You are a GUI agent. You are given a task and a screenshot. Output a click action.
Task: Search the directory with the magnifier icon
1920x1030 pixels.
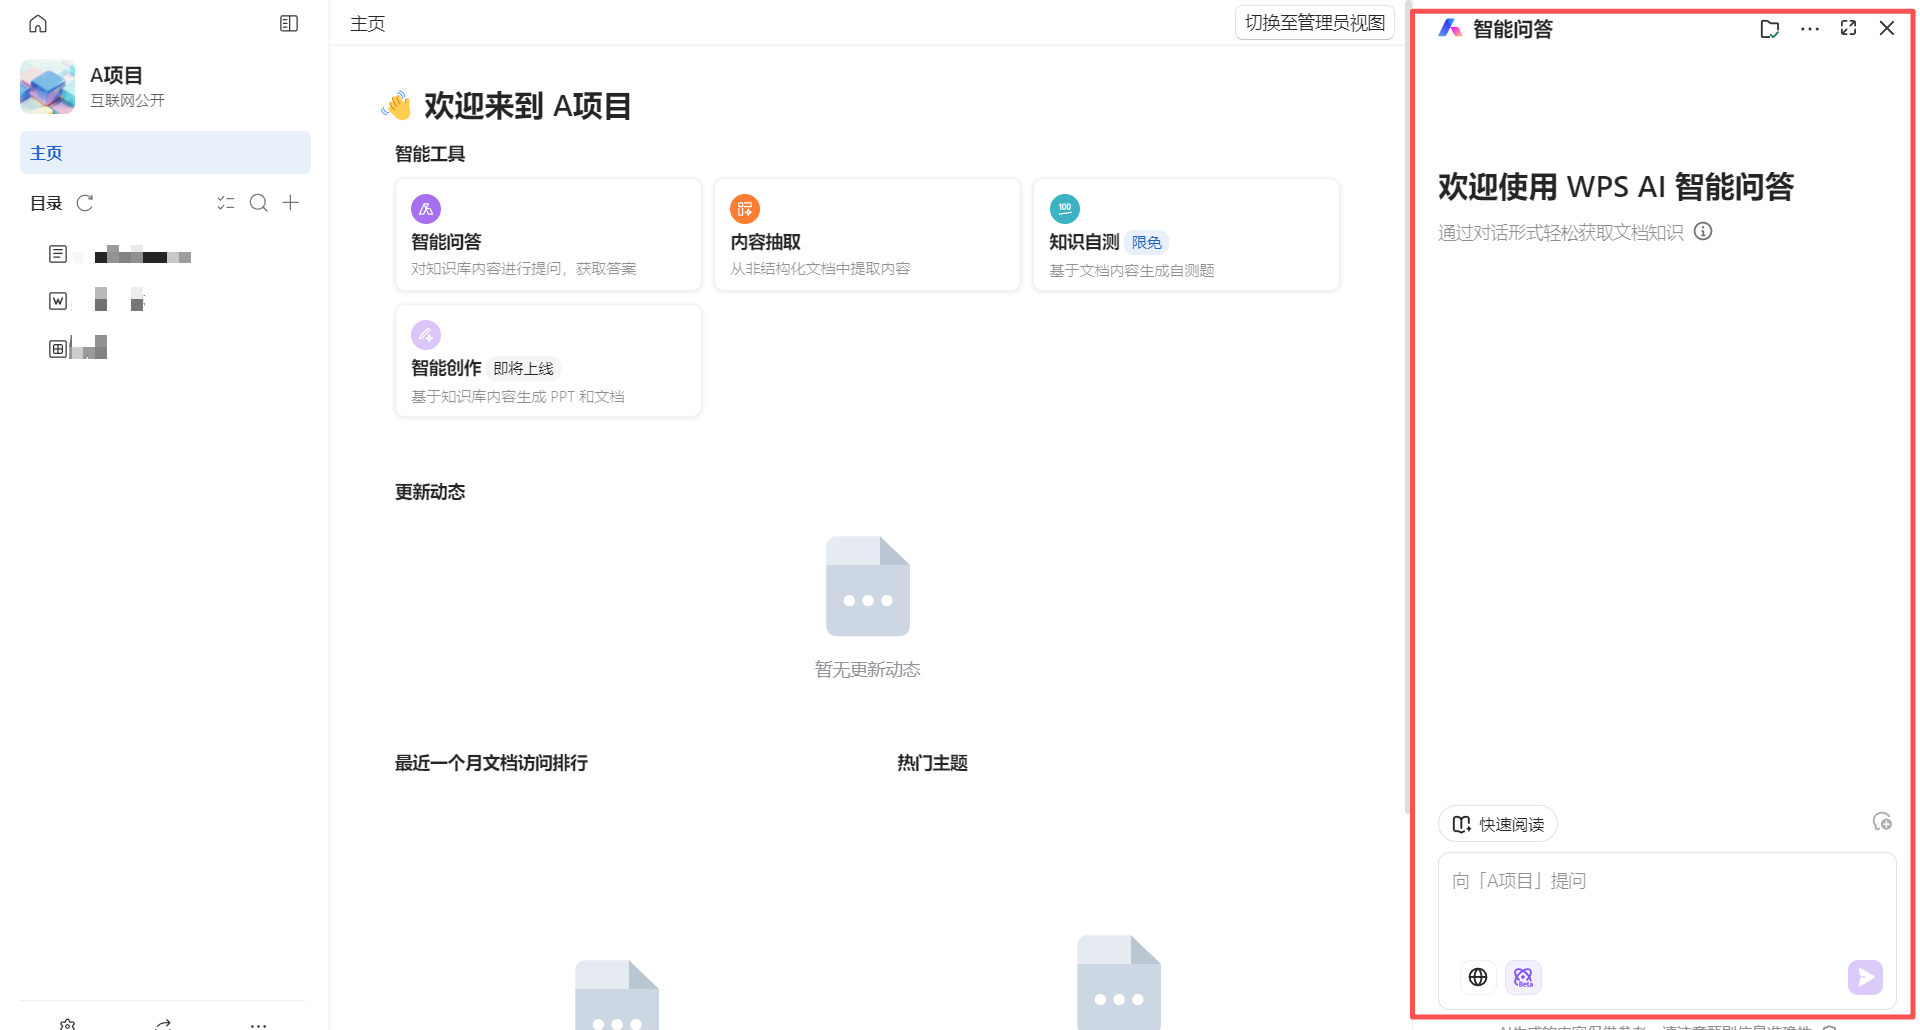pos(258,203)
